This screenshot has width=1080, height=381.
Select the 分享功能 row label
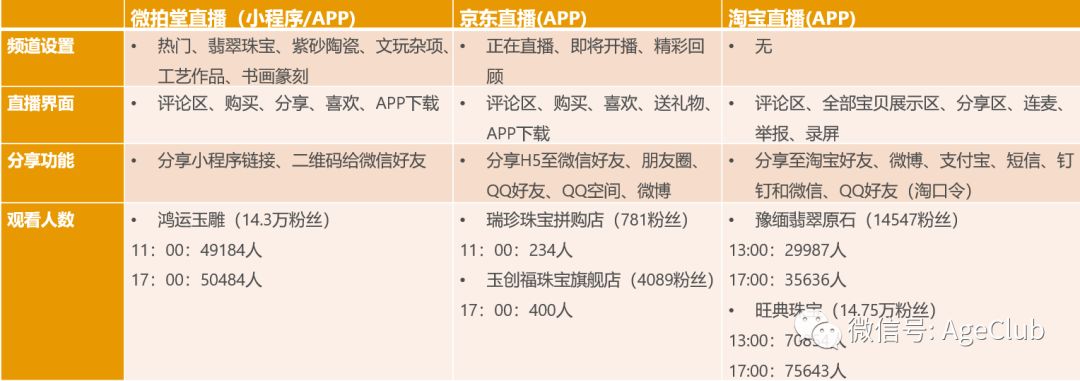click(41, 161)
